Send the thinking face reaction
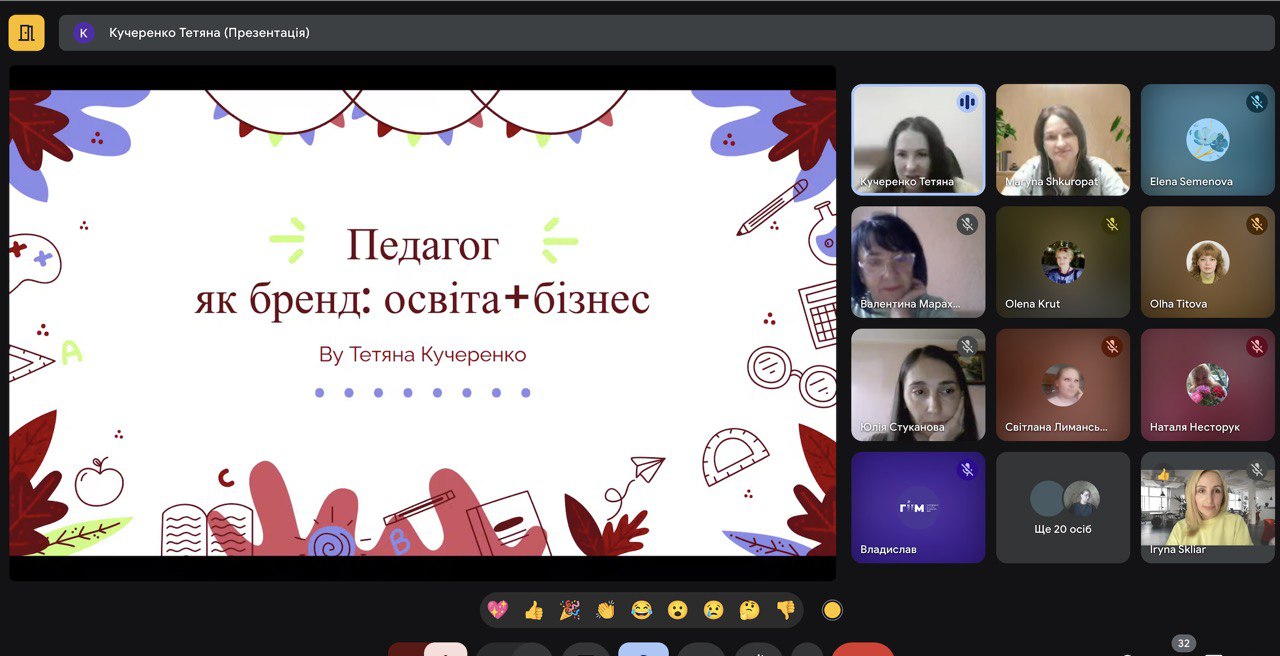Image resolution: width=1280 pixels, height=656 pixels. pyautogui.click(x=749, y=609)
